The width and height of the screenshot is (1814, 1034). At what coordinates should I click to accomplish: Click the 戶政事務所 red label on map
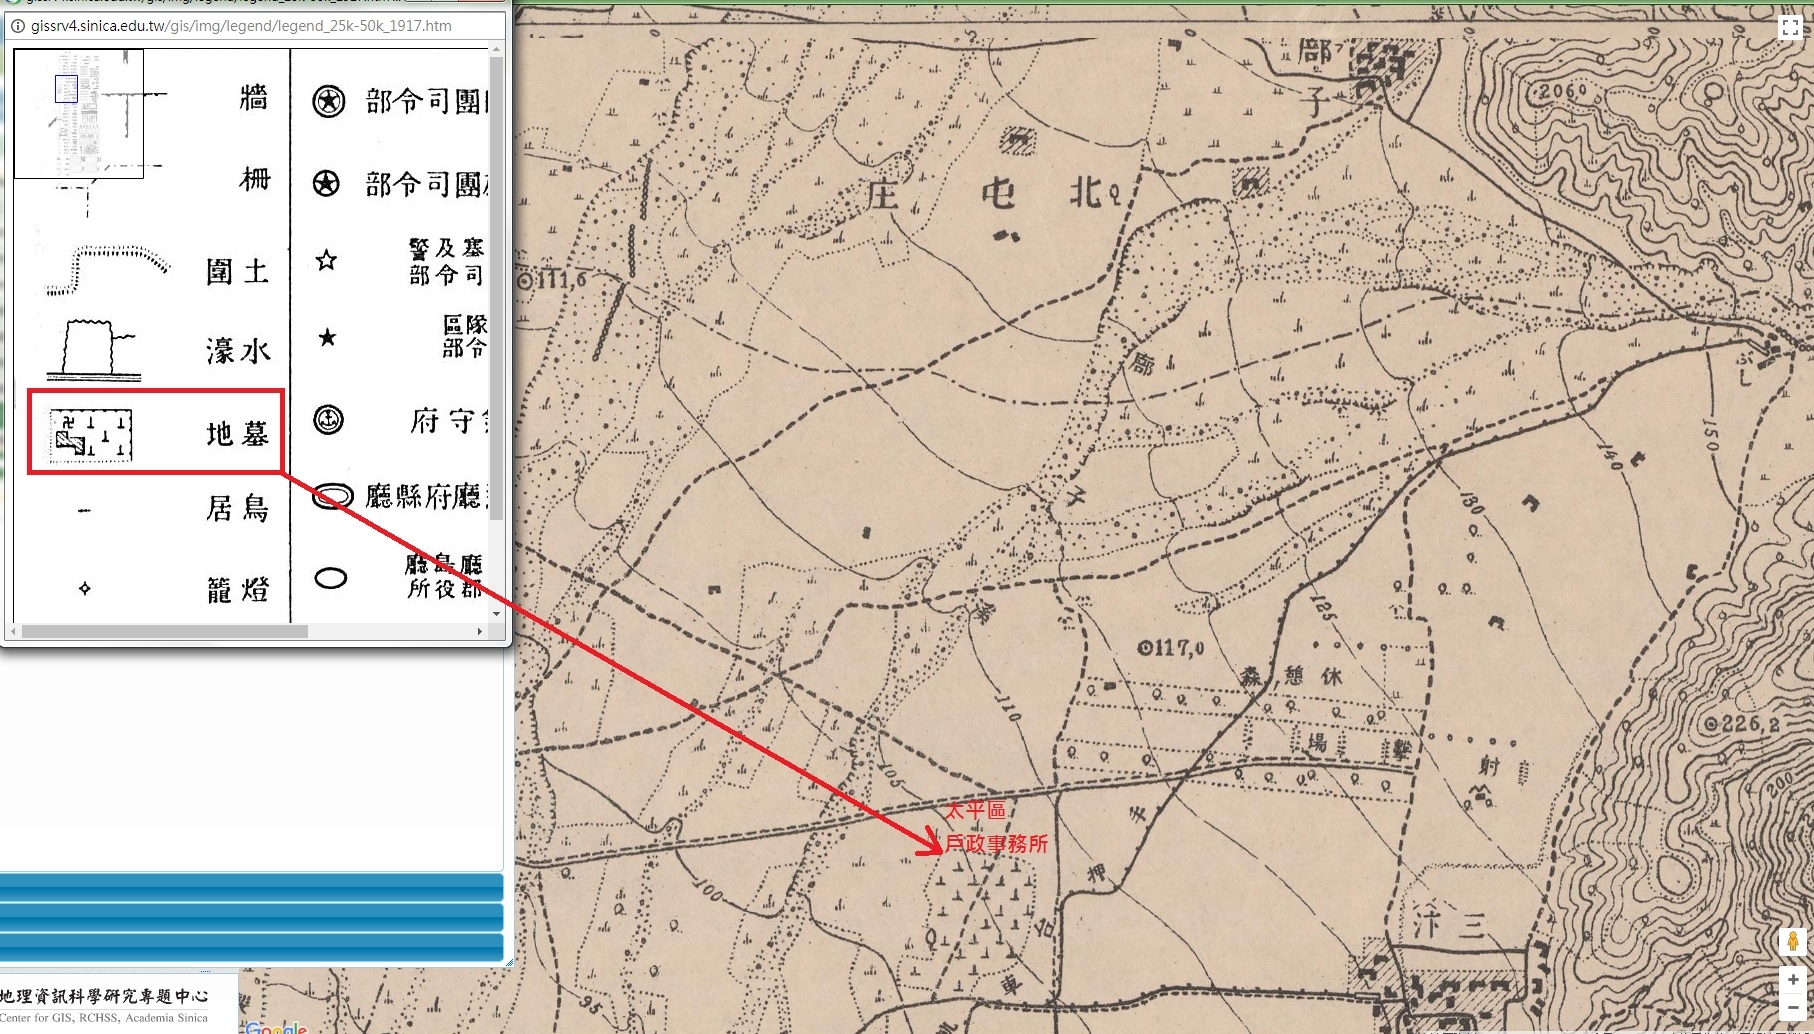(x=997, y=844)
